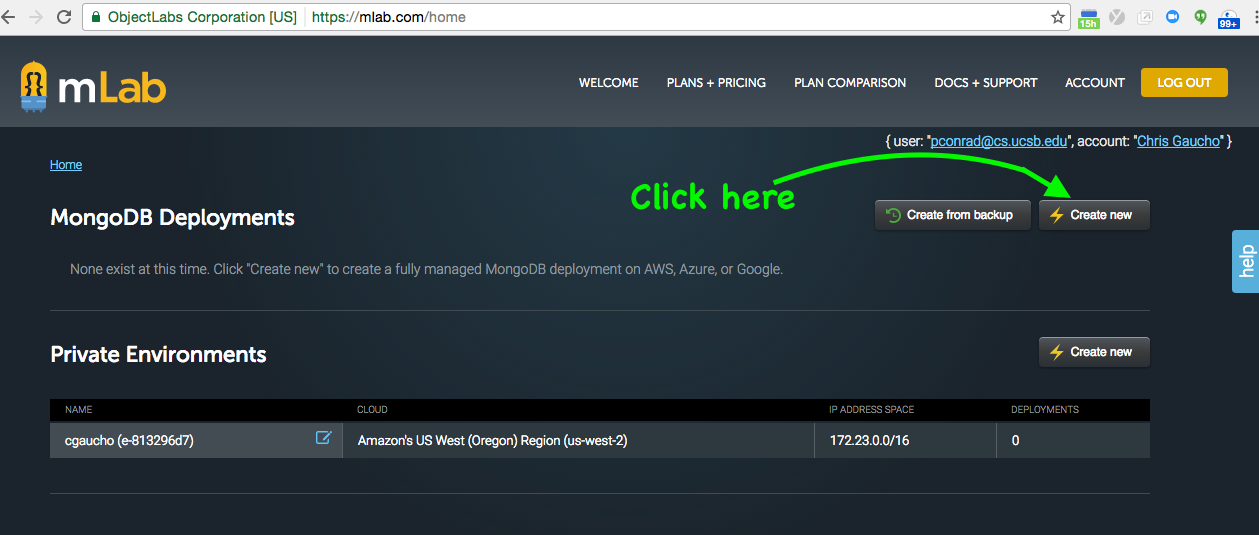Click the Y circle extension icon
Image resolution: width=1259 pixels, height=535 pixels.
coord(1118,17)
